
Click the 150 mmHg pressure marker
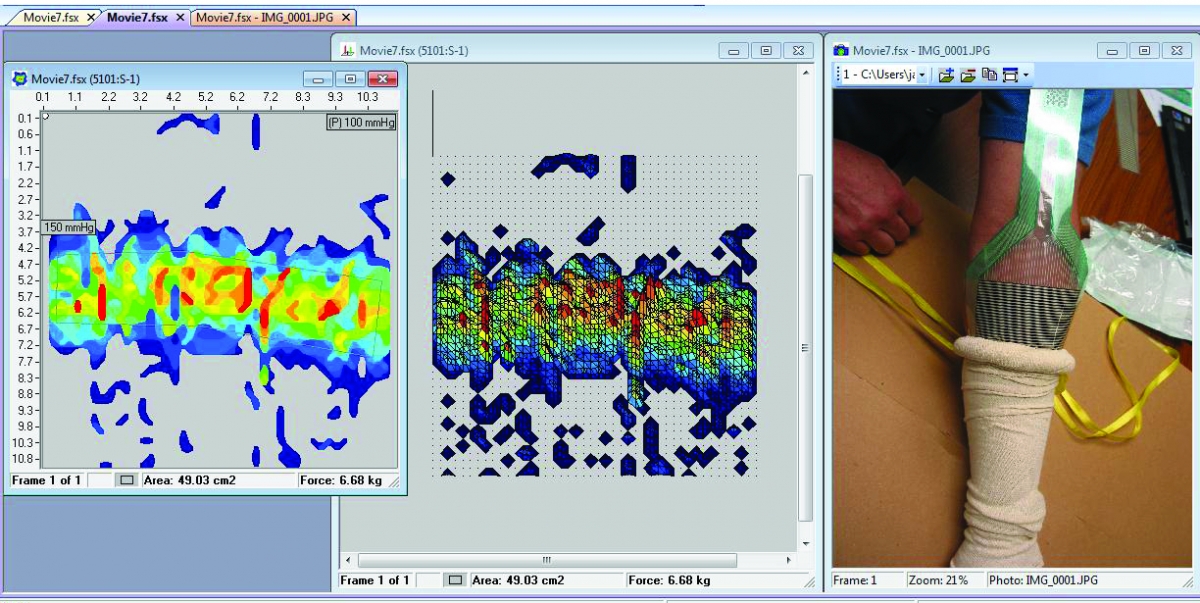pos(68,226)
